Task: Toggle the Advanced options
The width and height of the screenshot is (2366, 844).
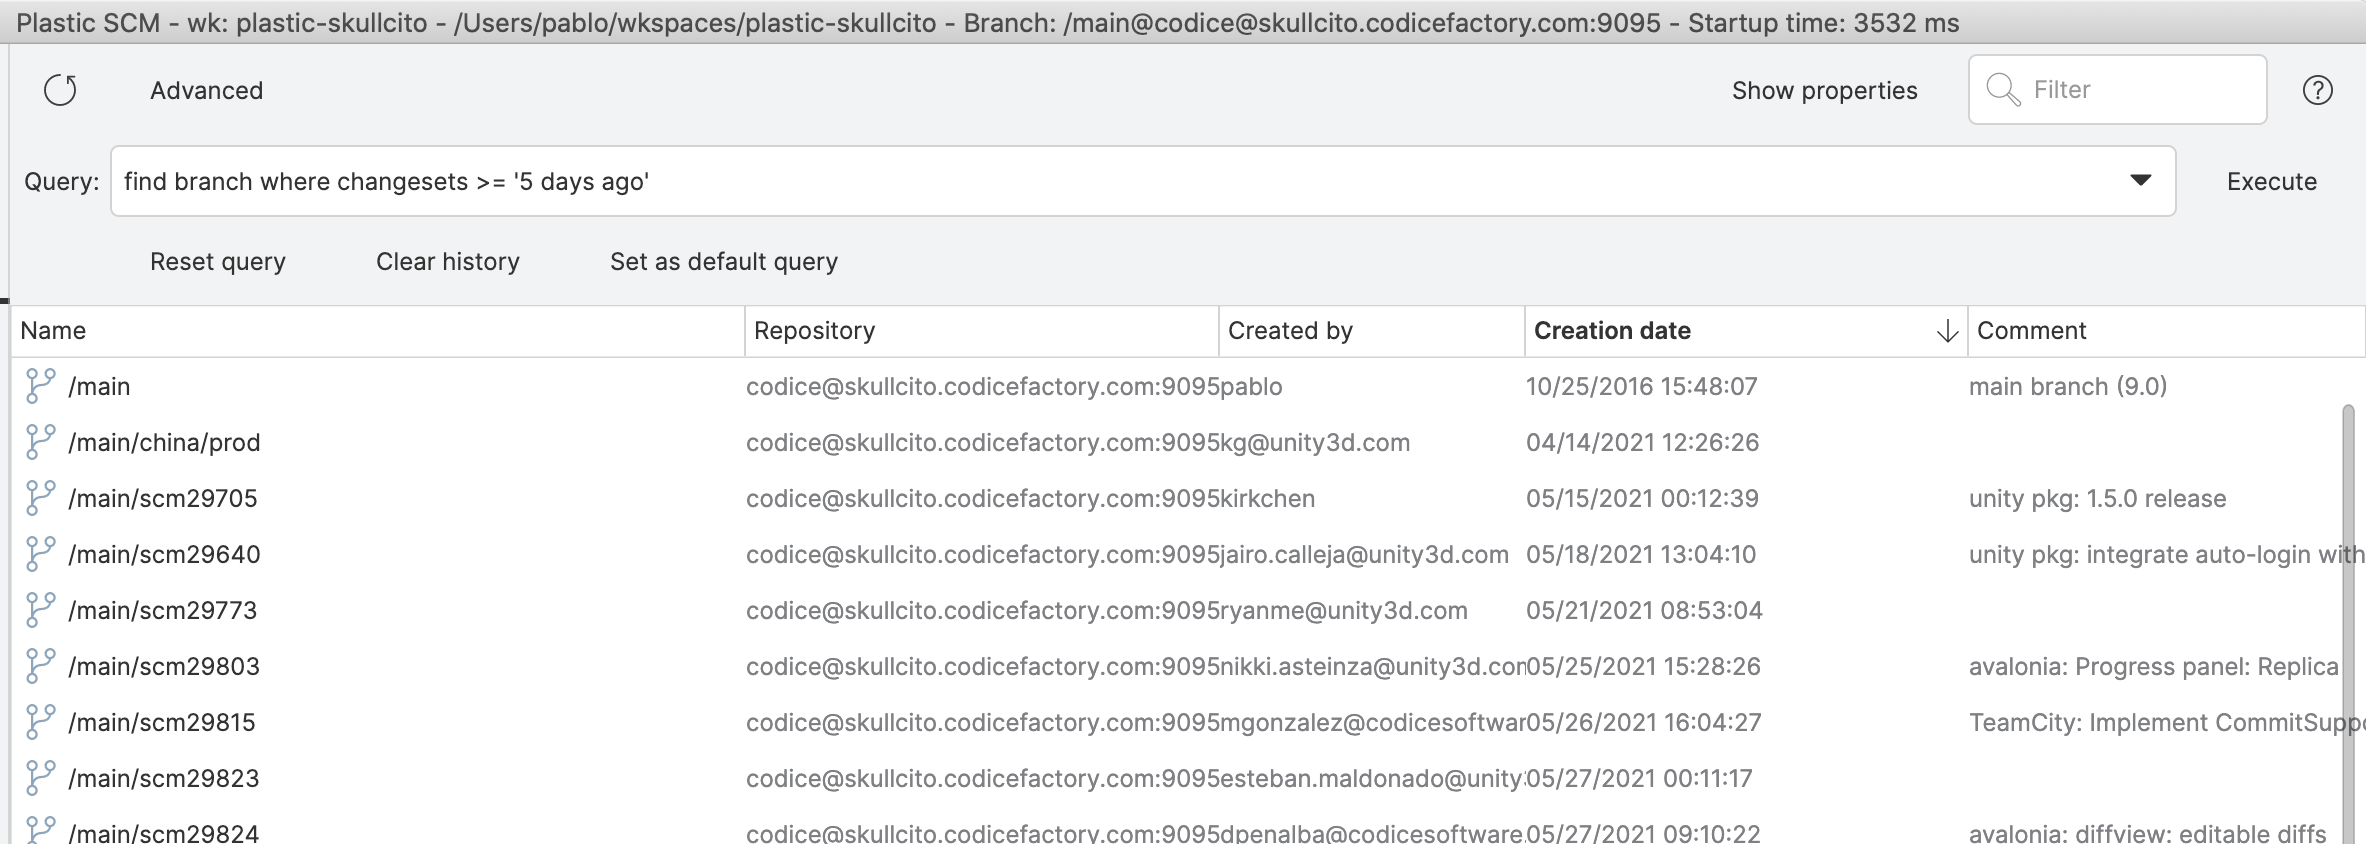Action: [x=207, y=90]
